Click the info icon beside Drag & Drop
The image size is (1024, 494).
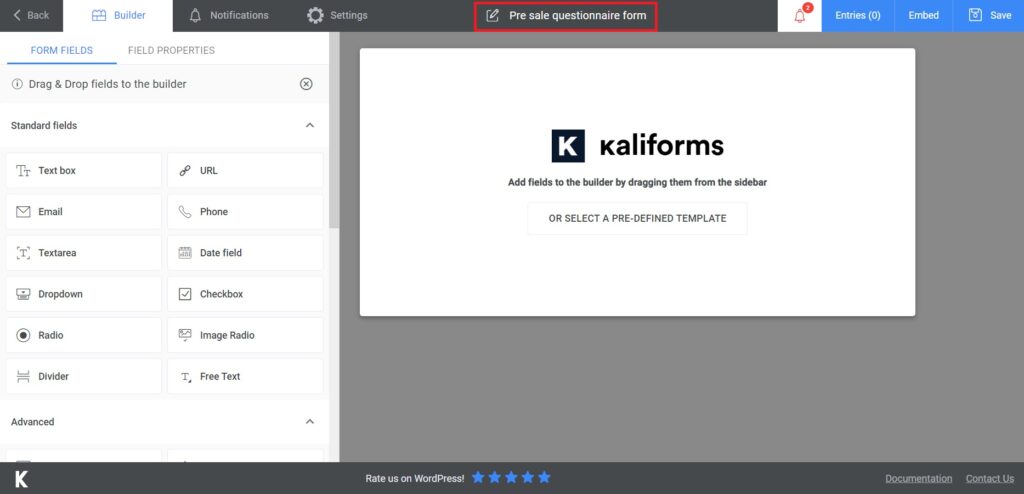point(17,84)
